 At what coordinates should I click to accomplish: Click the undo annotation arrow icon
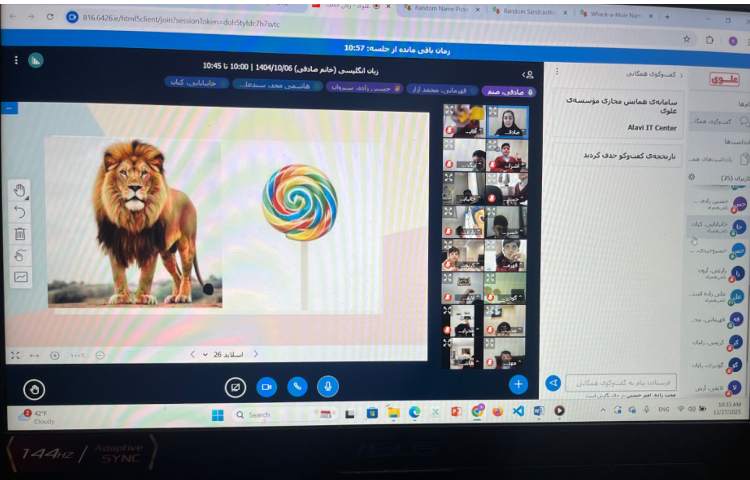coord(20,212)
